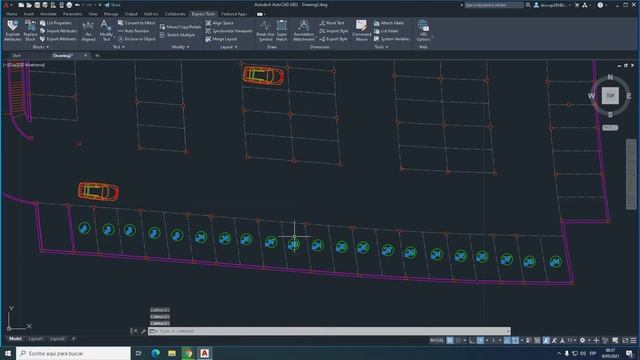Click Reset Text in the Dimension panel
Viewport: 640px width, 360px height.
click(x=332, y=23)
